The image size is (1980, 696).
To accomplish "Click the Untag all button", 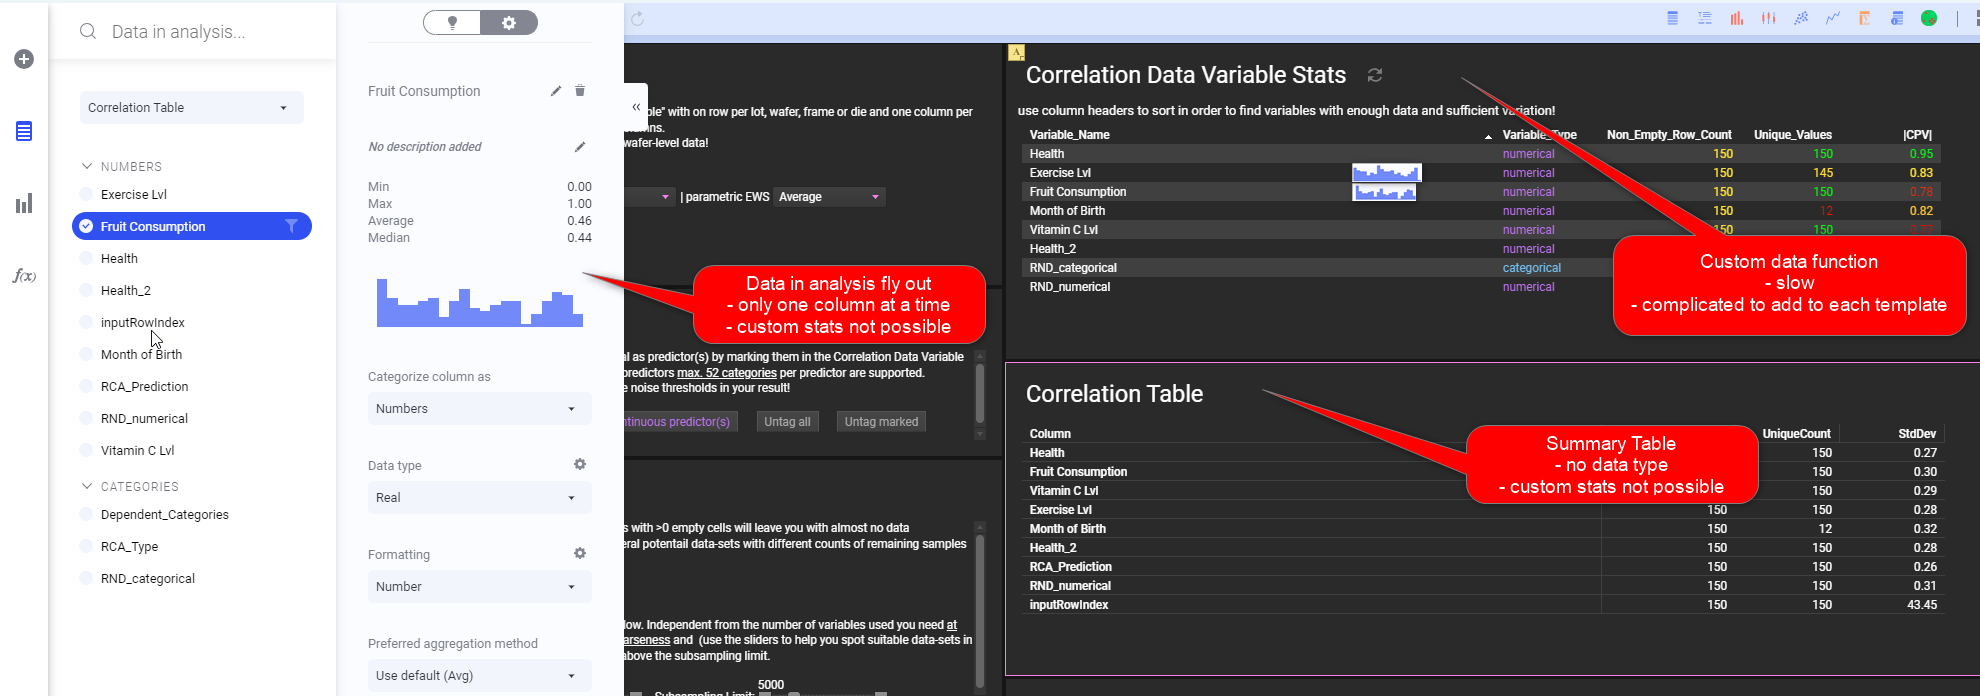I will [x=787, y=422].
